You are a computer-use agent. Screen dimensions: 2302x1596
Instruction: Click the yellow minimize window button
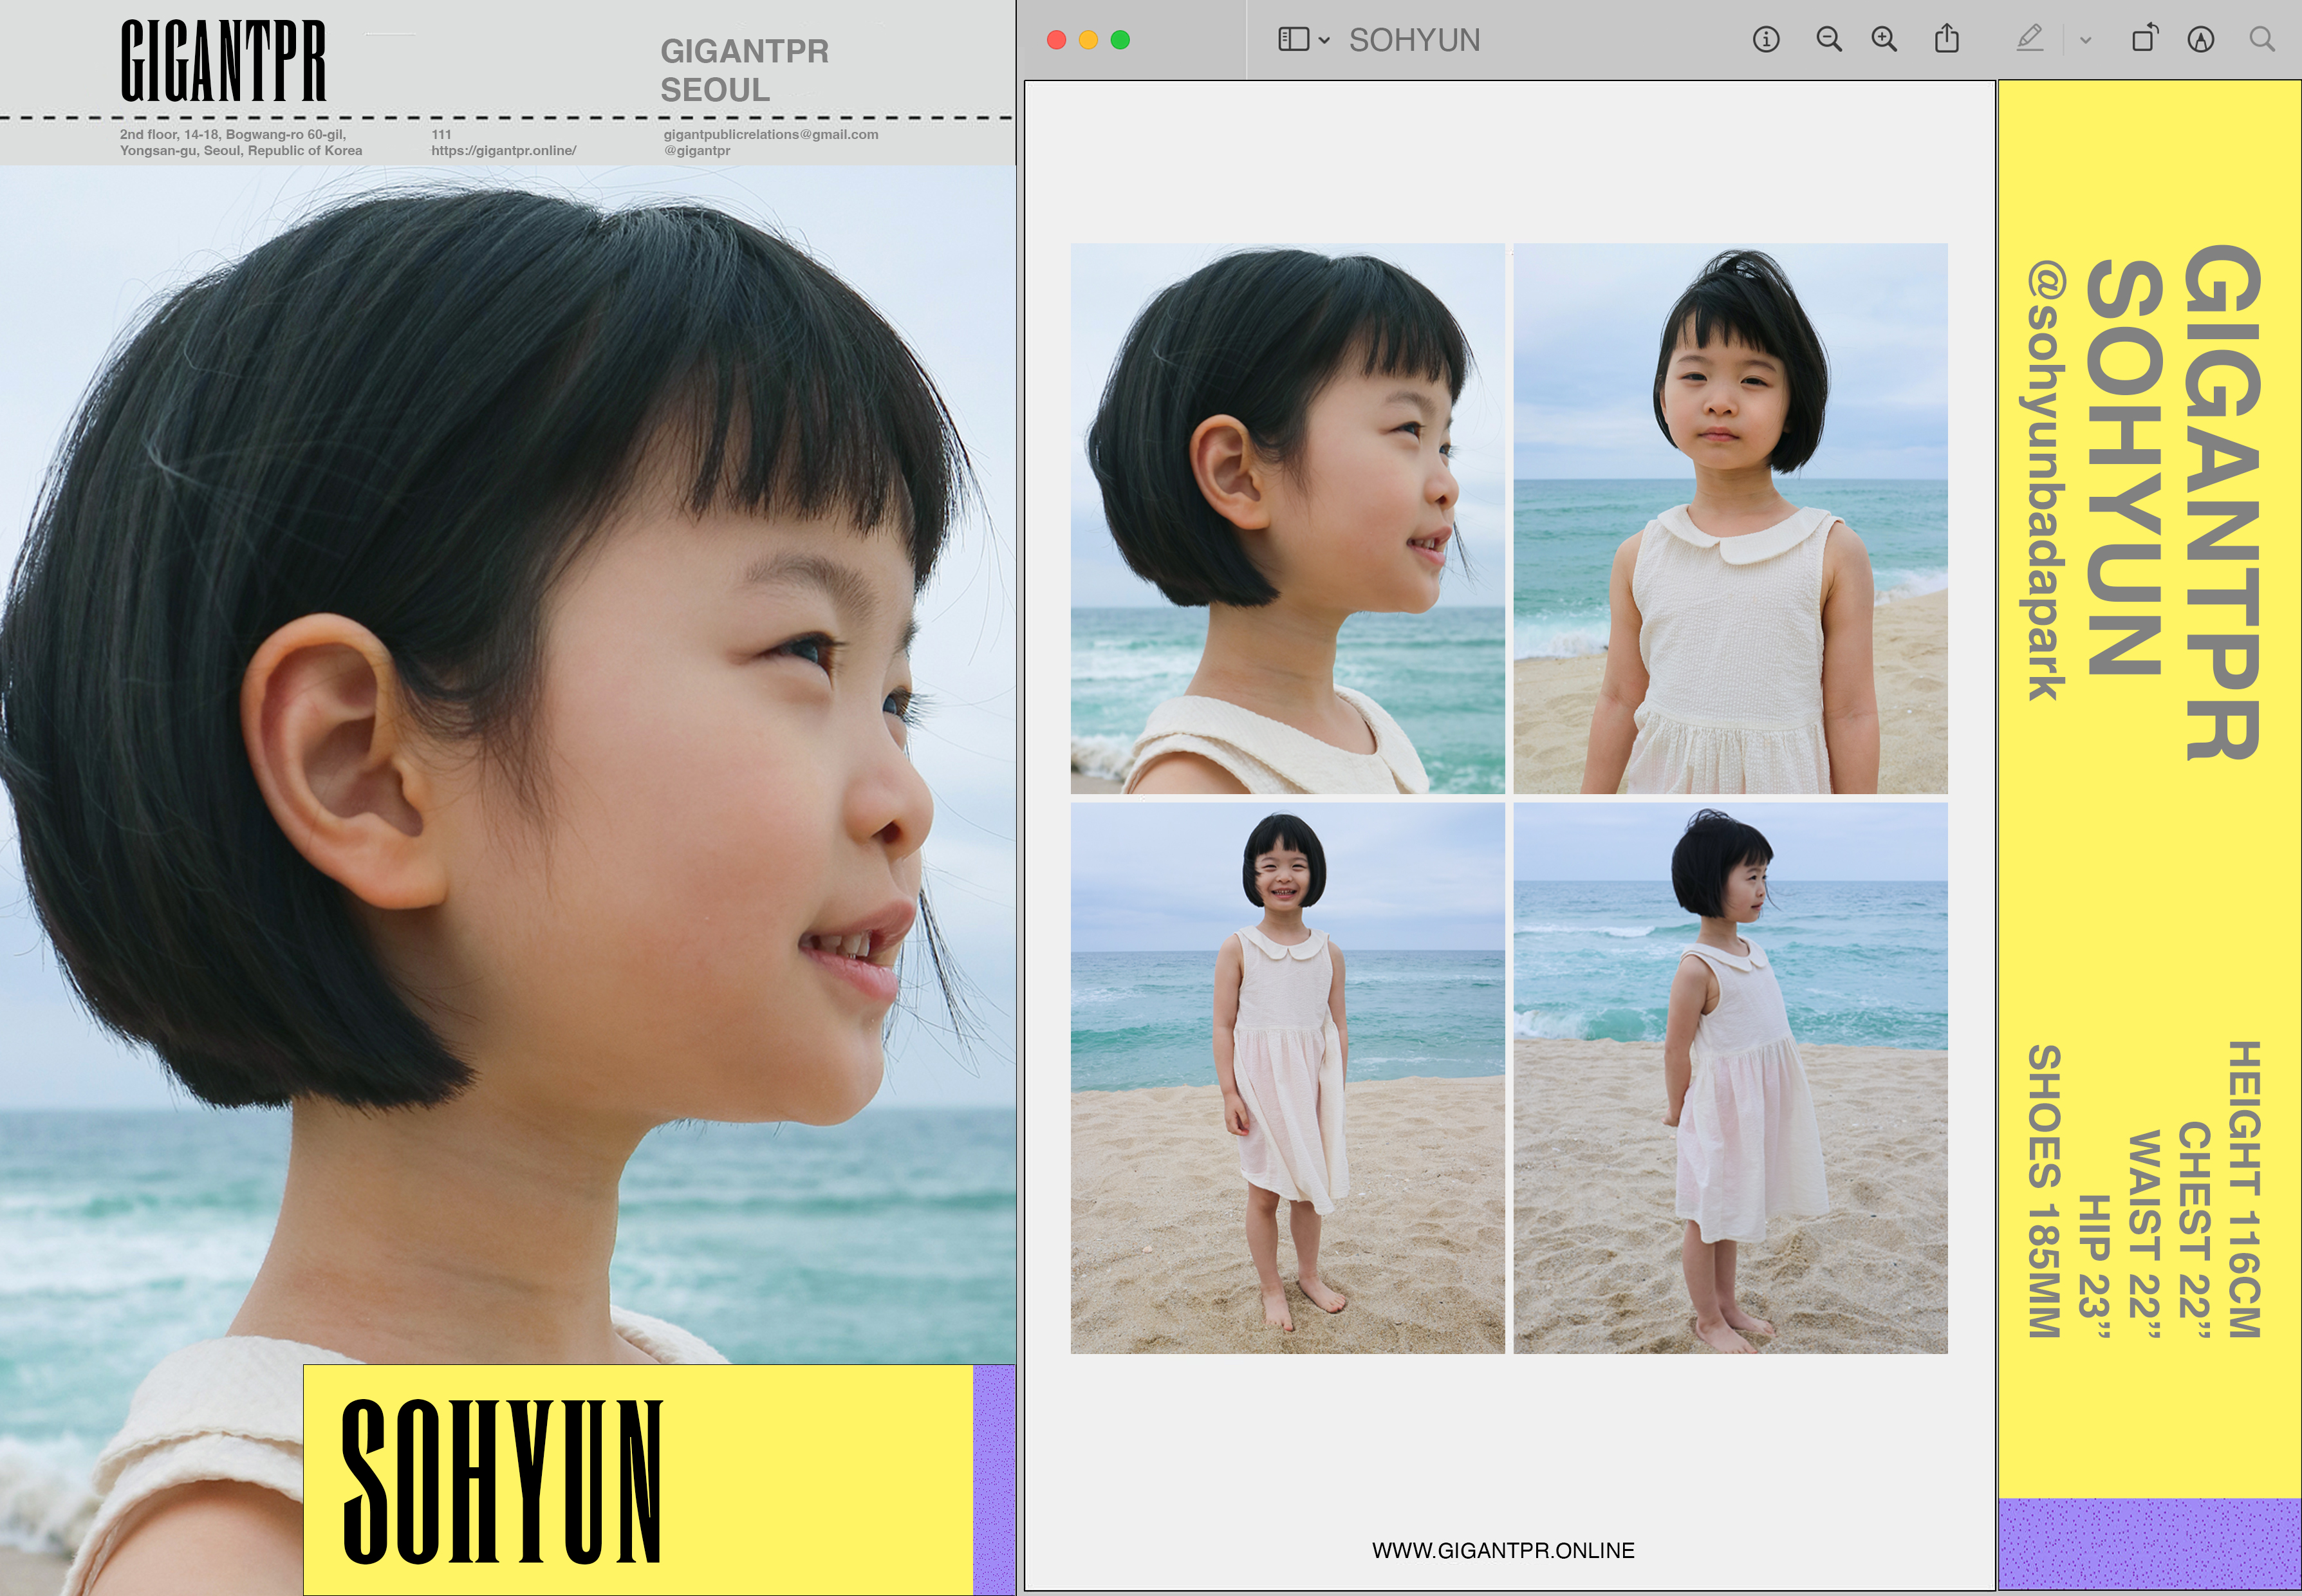tap(1088, 40)
